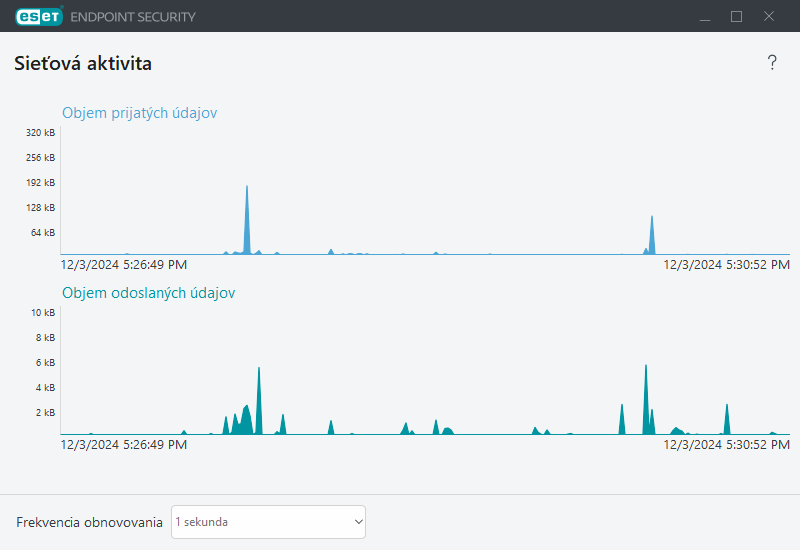Open help with the question mark icon
This screenshot has width=800, height=550.
click(x=772, y=63)
